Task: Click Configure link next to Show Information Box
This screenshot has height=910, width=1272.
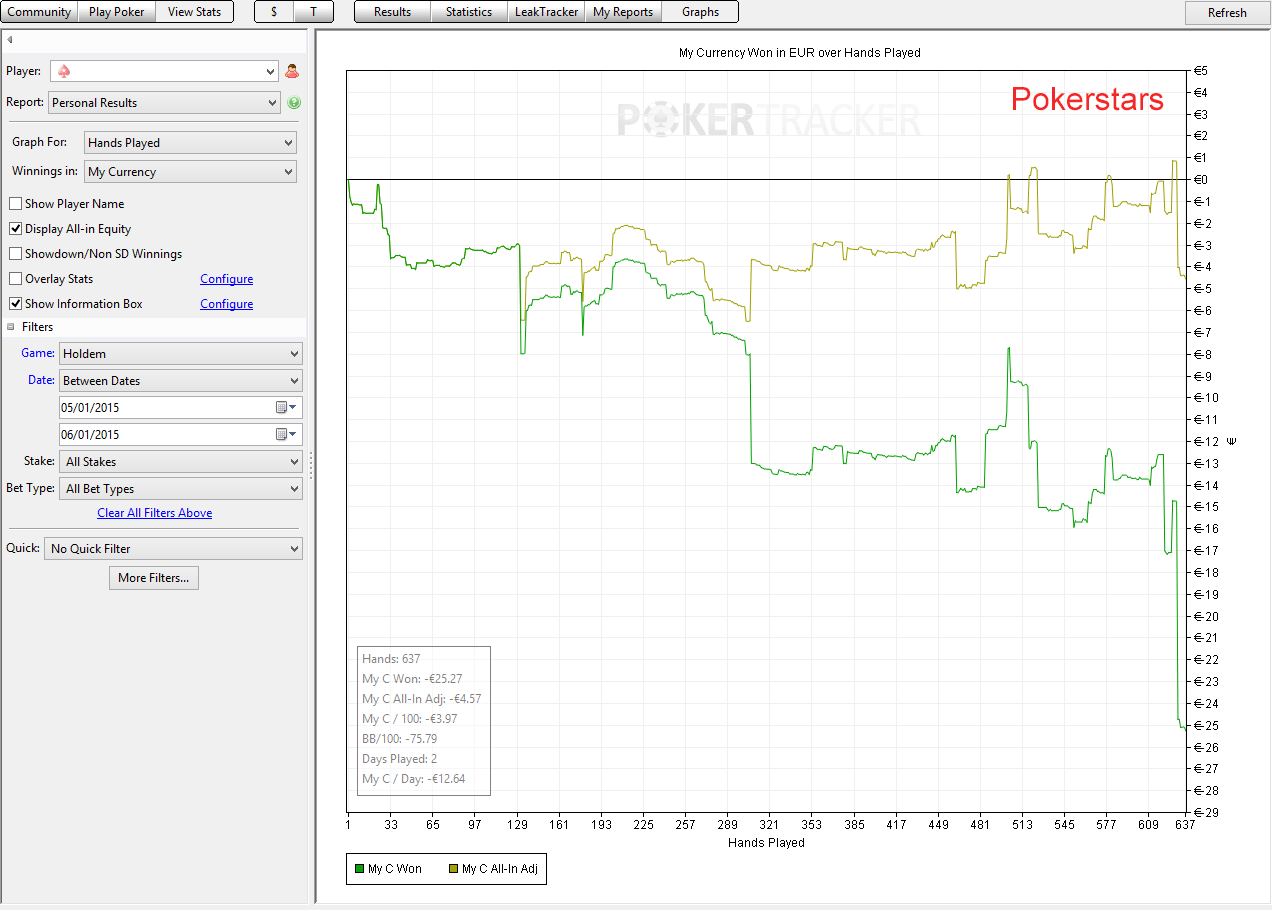Action: tap(227, 304)
